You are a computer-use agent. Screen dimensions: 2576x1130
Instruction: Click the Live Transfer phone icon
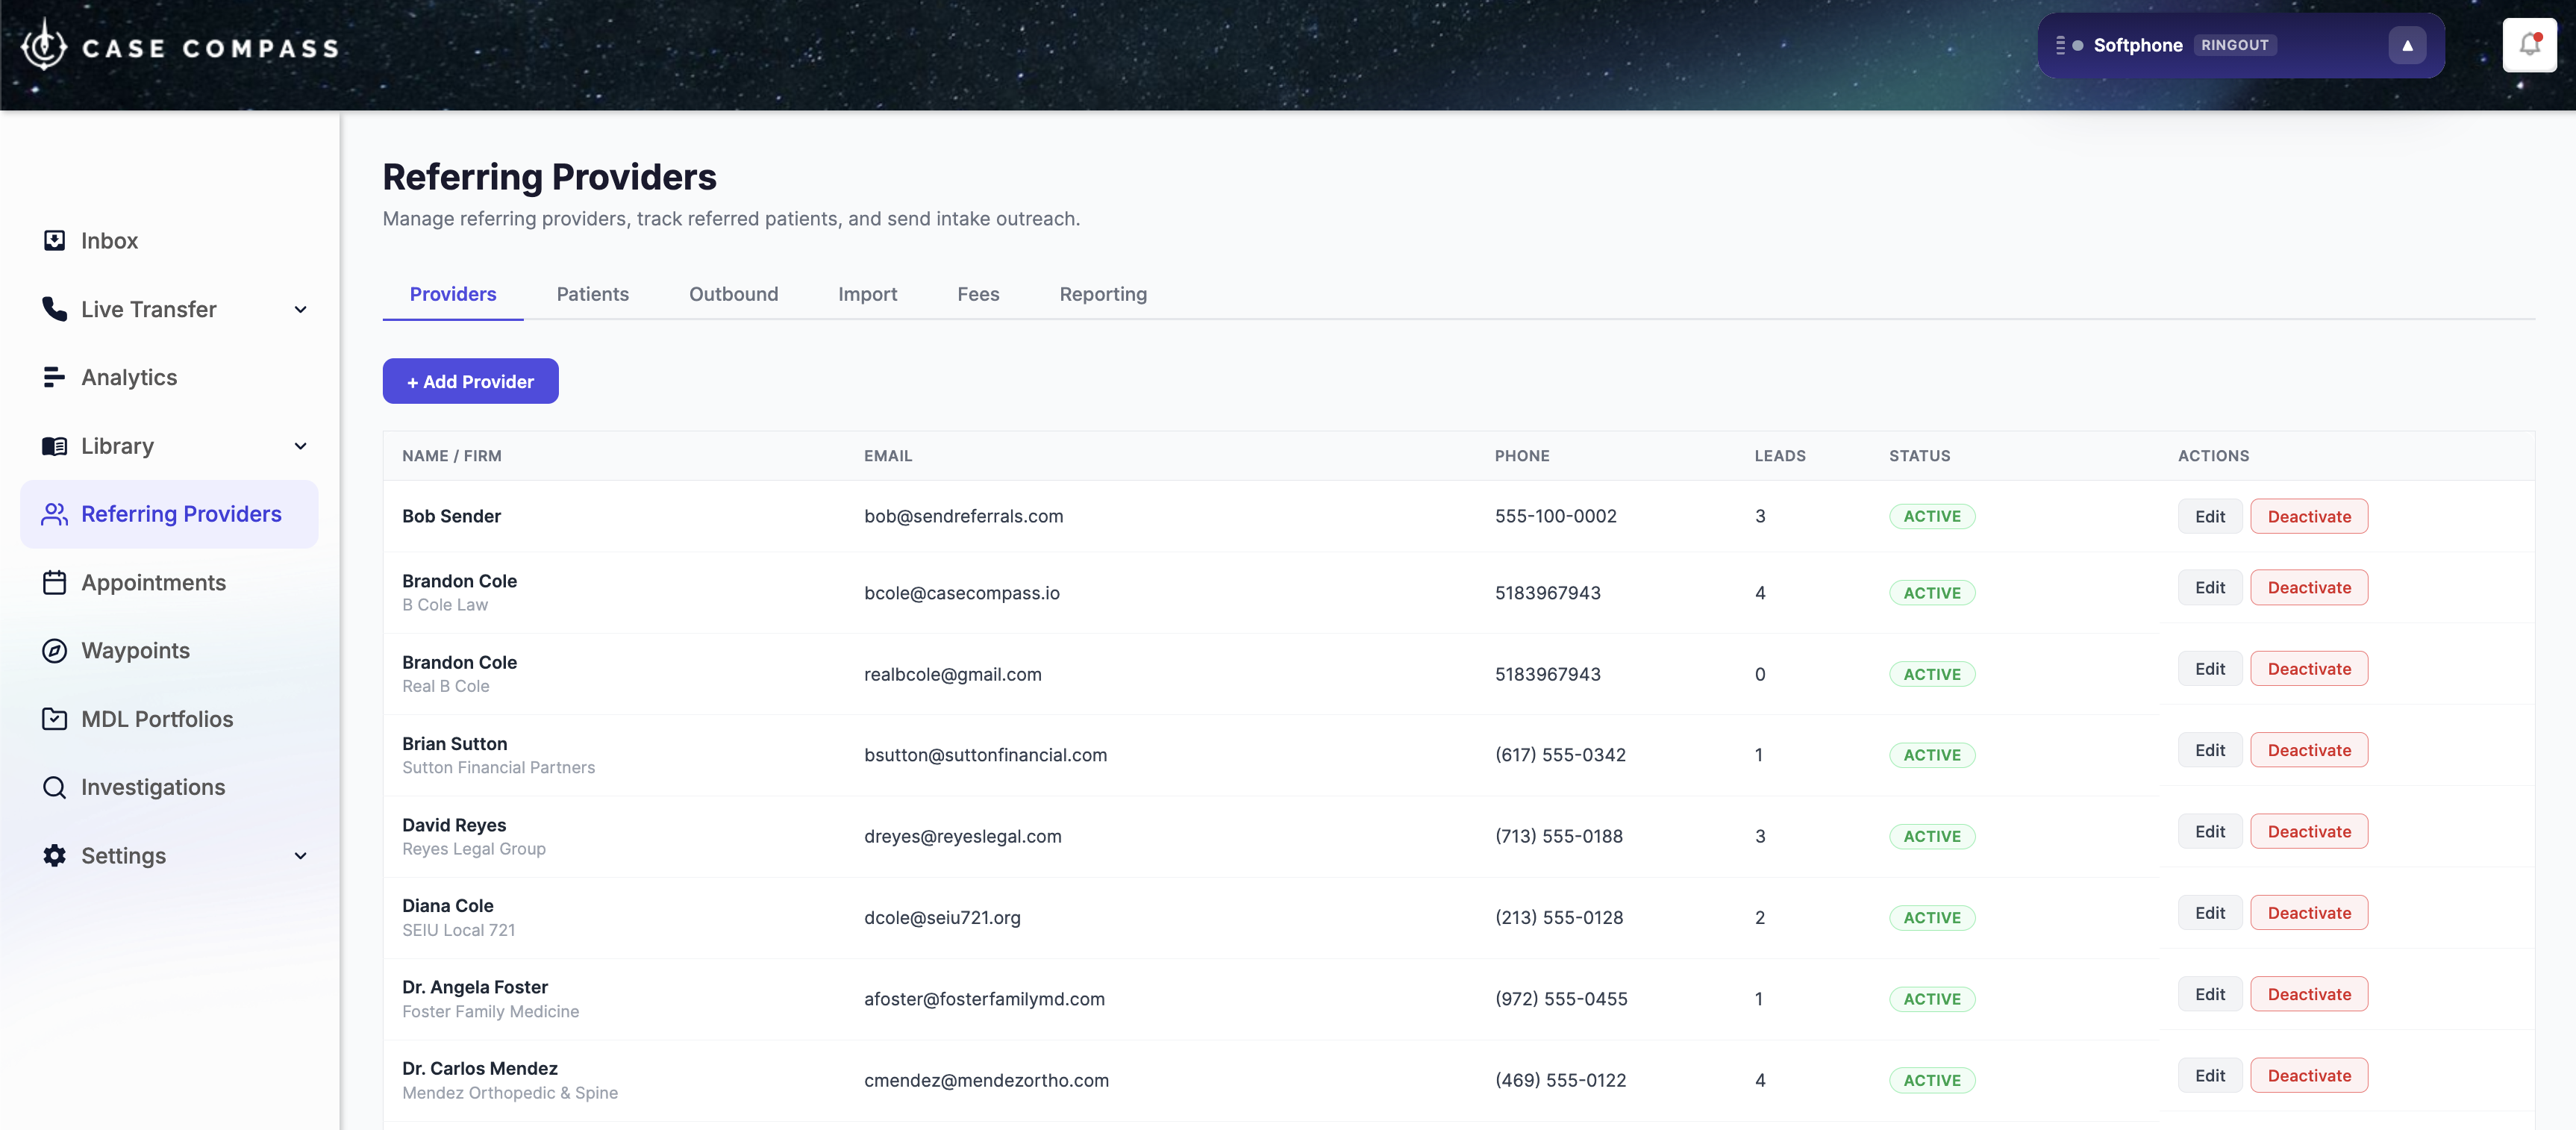[54, 309]
